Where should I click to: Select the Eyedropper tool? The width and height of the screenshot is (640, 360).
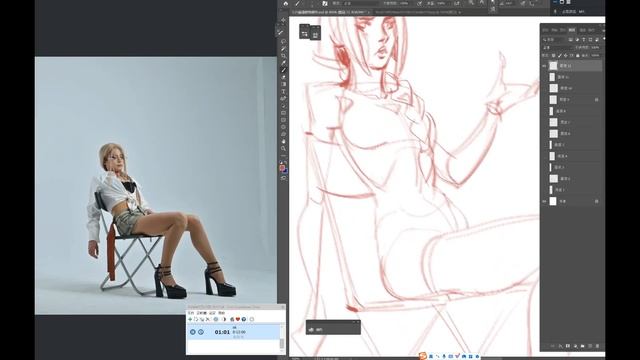[283, 63]
